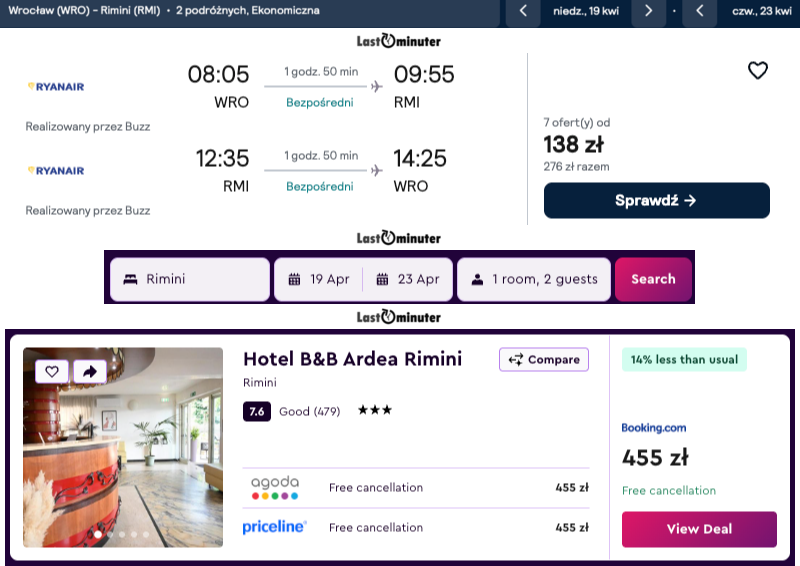Open the Hotel B&B Ardea Rimini title
Screen dimensions: 800x566
pos(352,359)
